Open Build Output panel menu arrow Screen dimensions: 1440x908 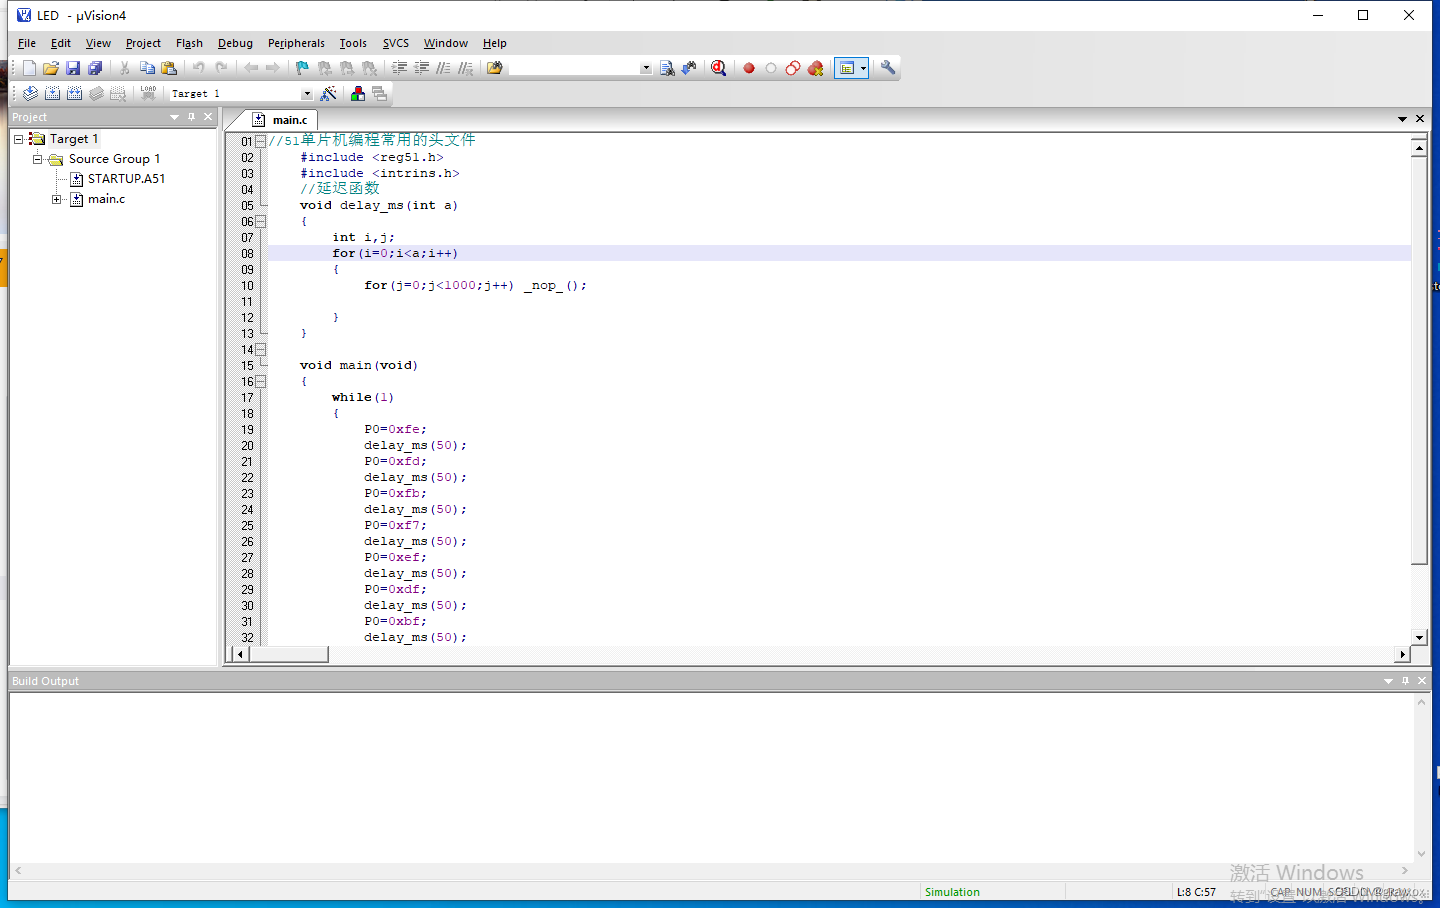click(1388, 681)
